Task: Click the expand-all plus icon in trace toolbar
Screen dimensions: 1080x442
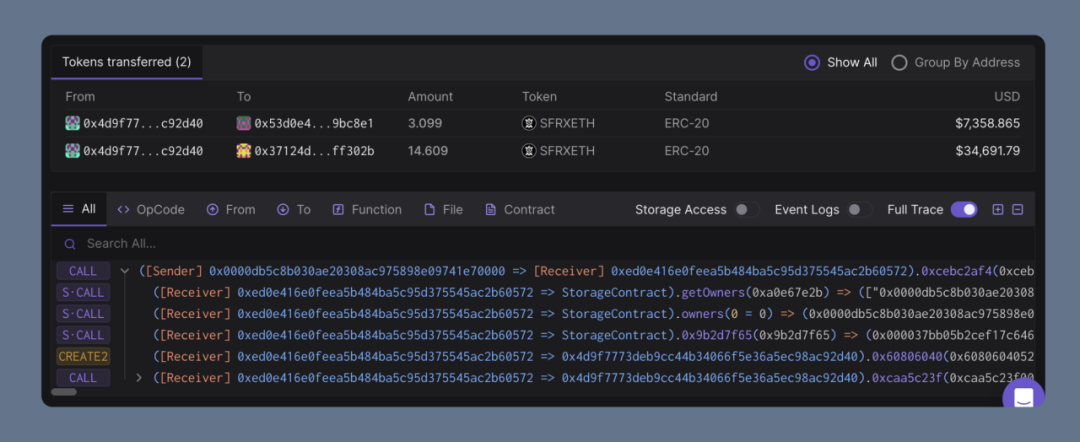Action: point(997,210)
